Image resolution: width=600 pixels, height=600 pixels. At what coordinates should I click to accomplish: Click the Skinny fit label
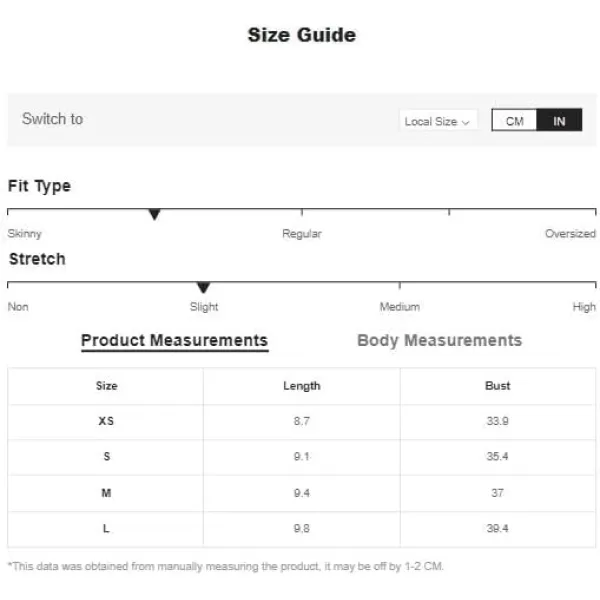[24, 233]
